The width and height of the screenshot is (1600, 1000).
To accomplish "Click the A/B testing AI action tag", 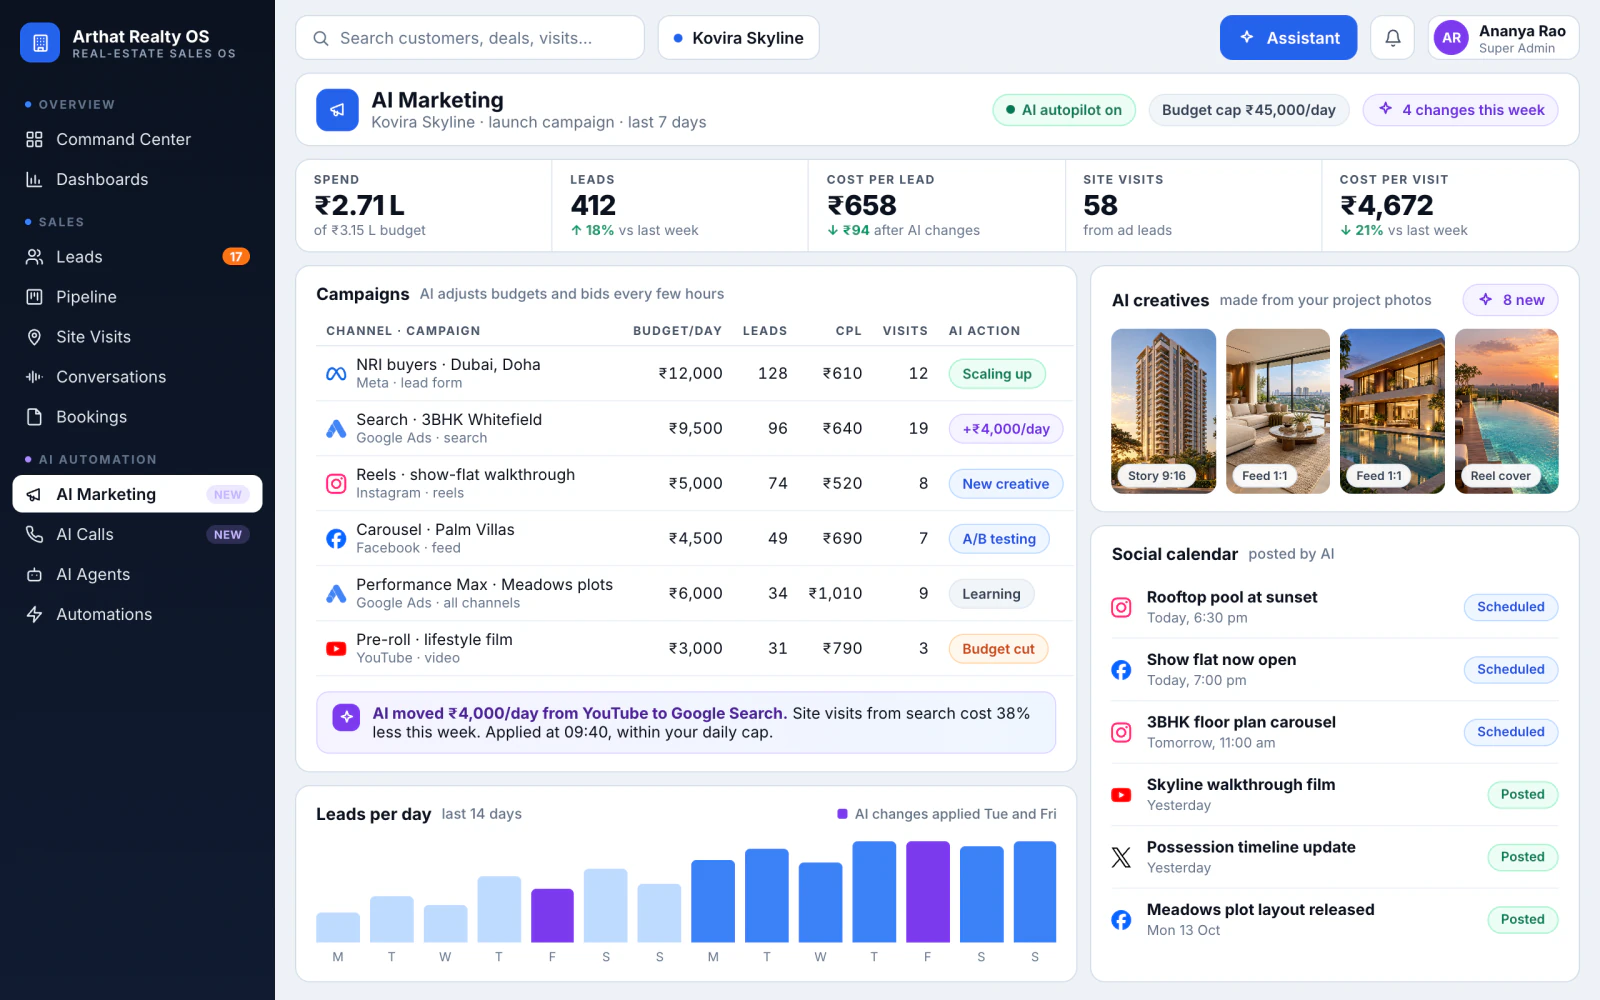I will click(999, 539).
